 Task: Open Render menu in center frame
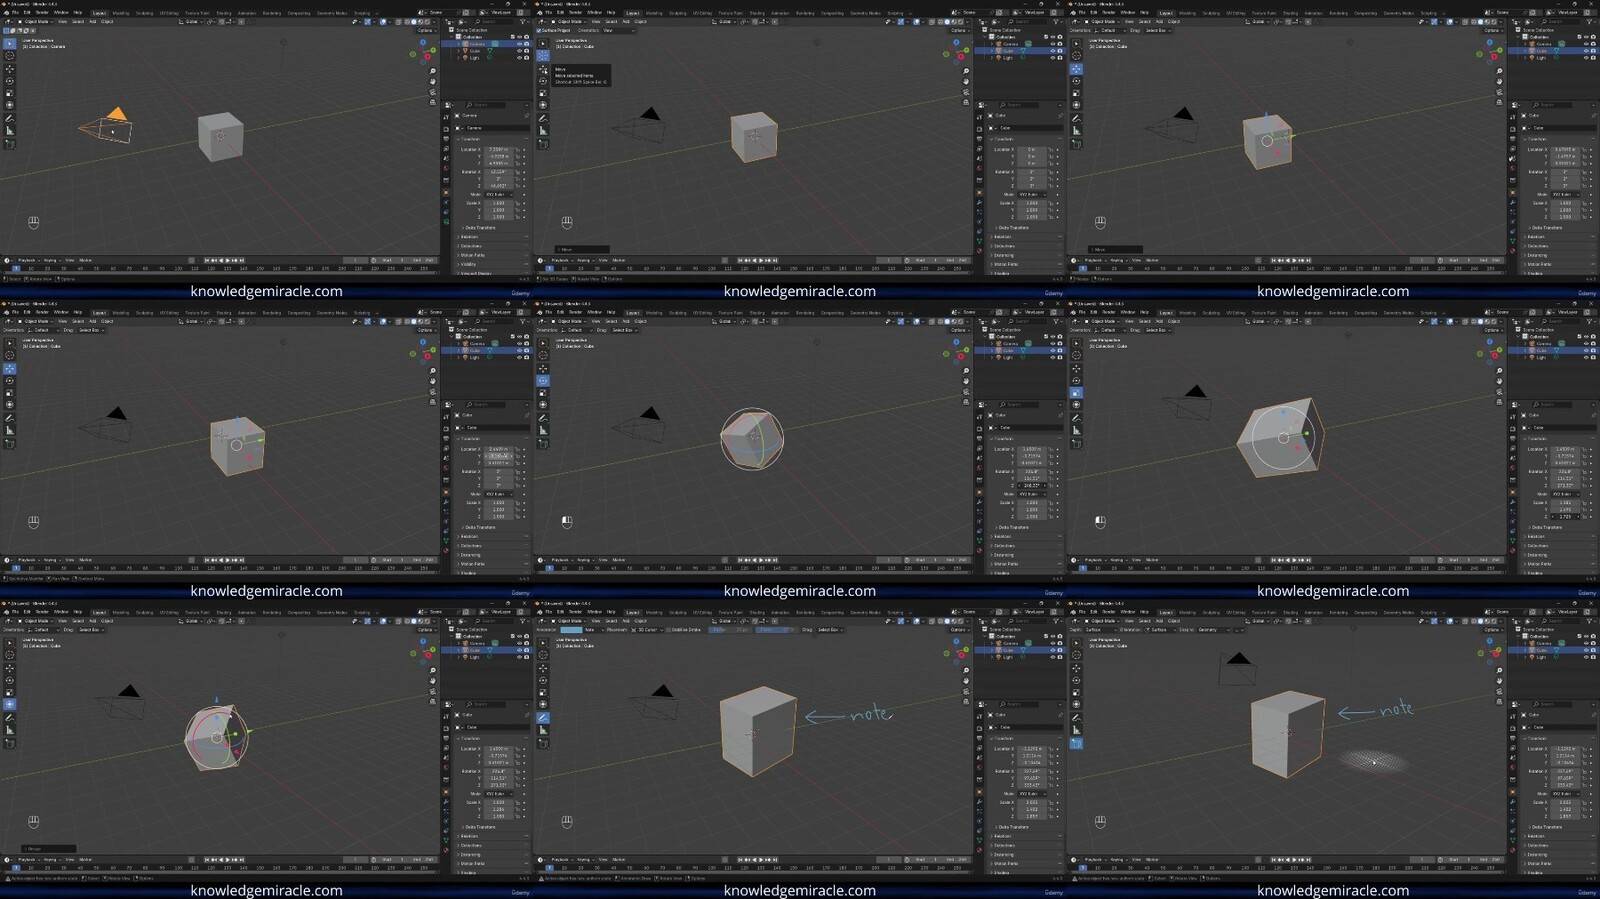(x=575, y=313)
